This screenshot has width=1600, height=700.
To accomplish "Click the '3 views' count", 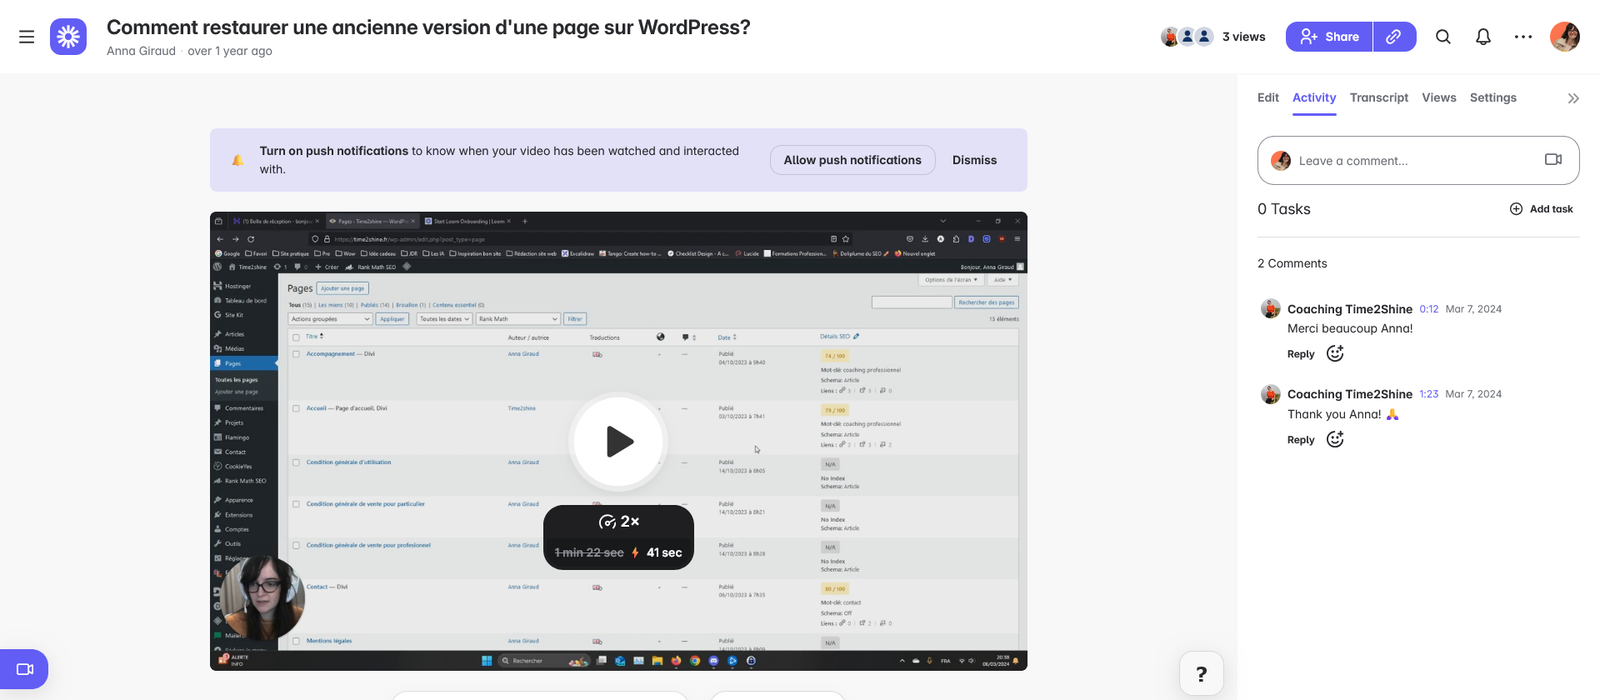I will 1244,37.
